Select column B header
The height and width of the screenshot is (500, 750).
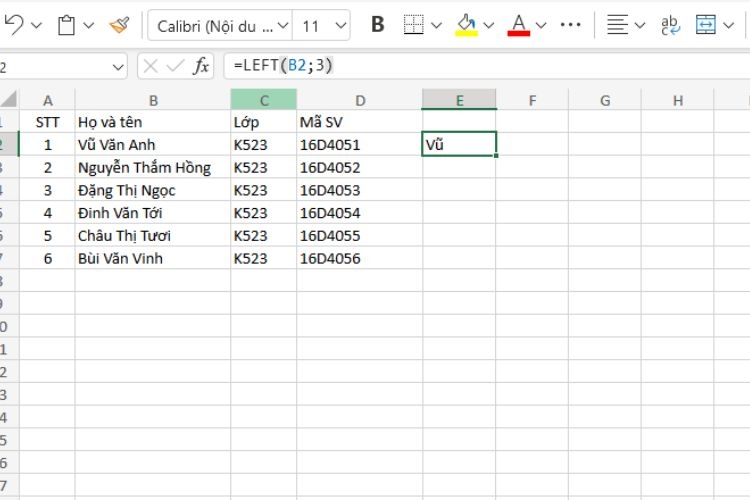tap(153, 100)
